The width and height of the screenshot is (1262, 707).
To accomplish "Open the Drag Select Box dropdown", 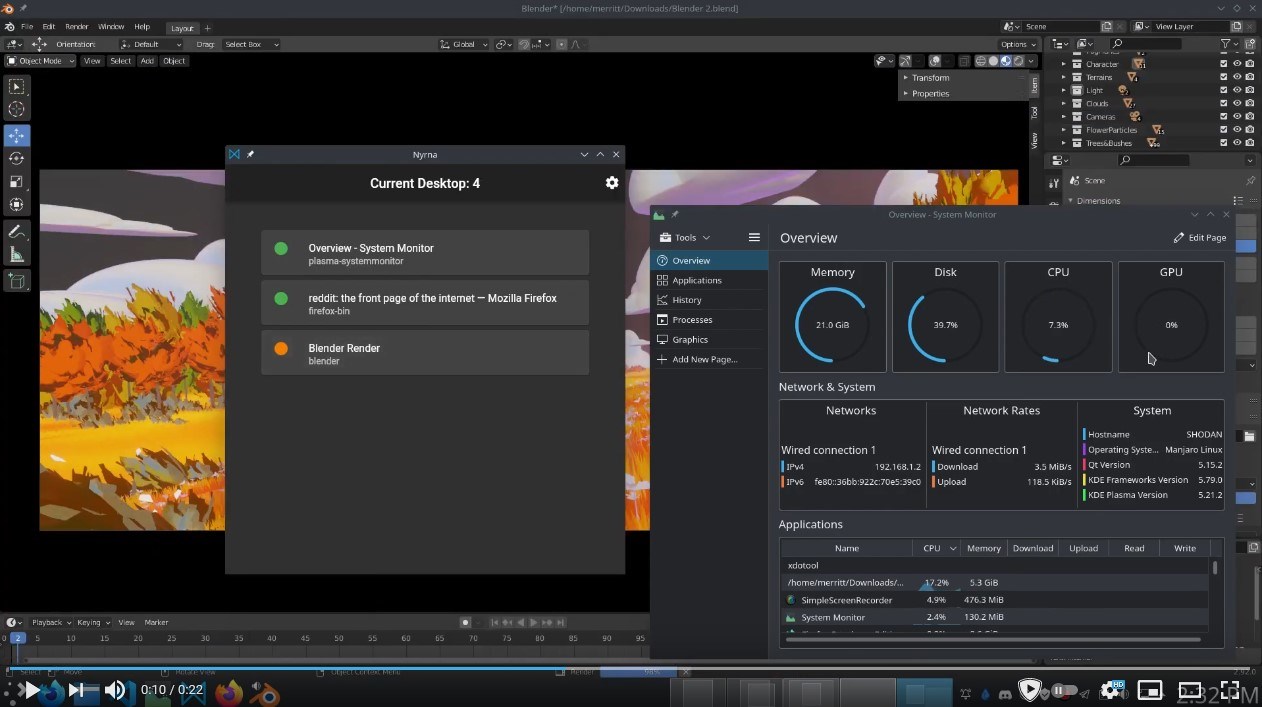I will 251,44.
